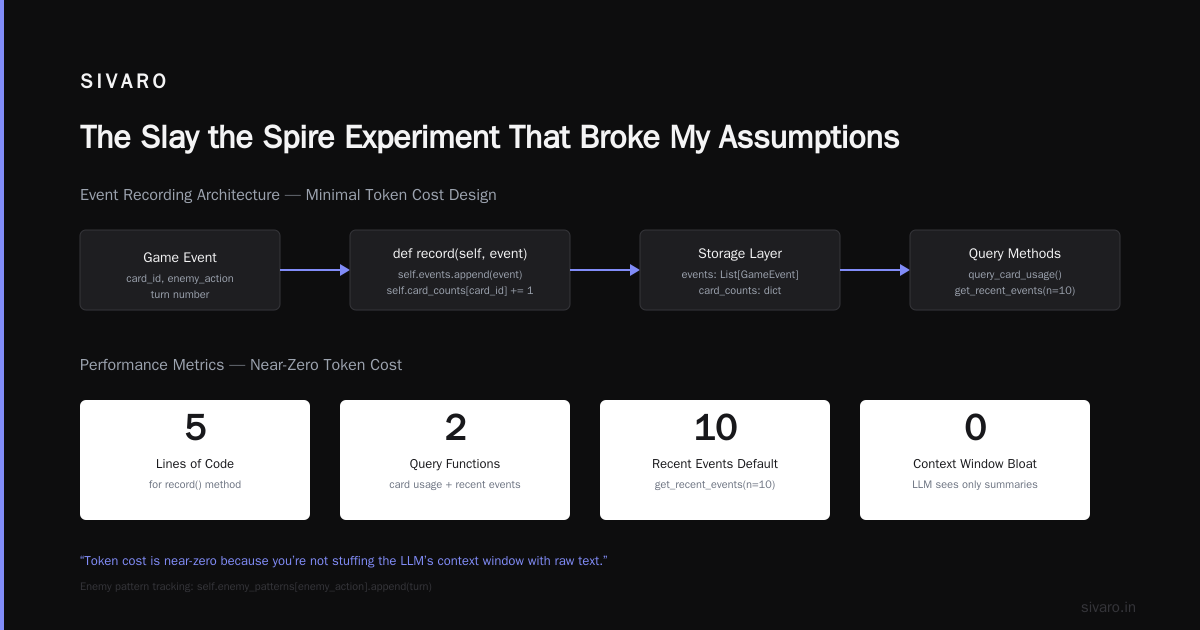1200x630 pixels.
Task: Click the enemy pattern tracking footnote
Action: click(x=256, y=586)
